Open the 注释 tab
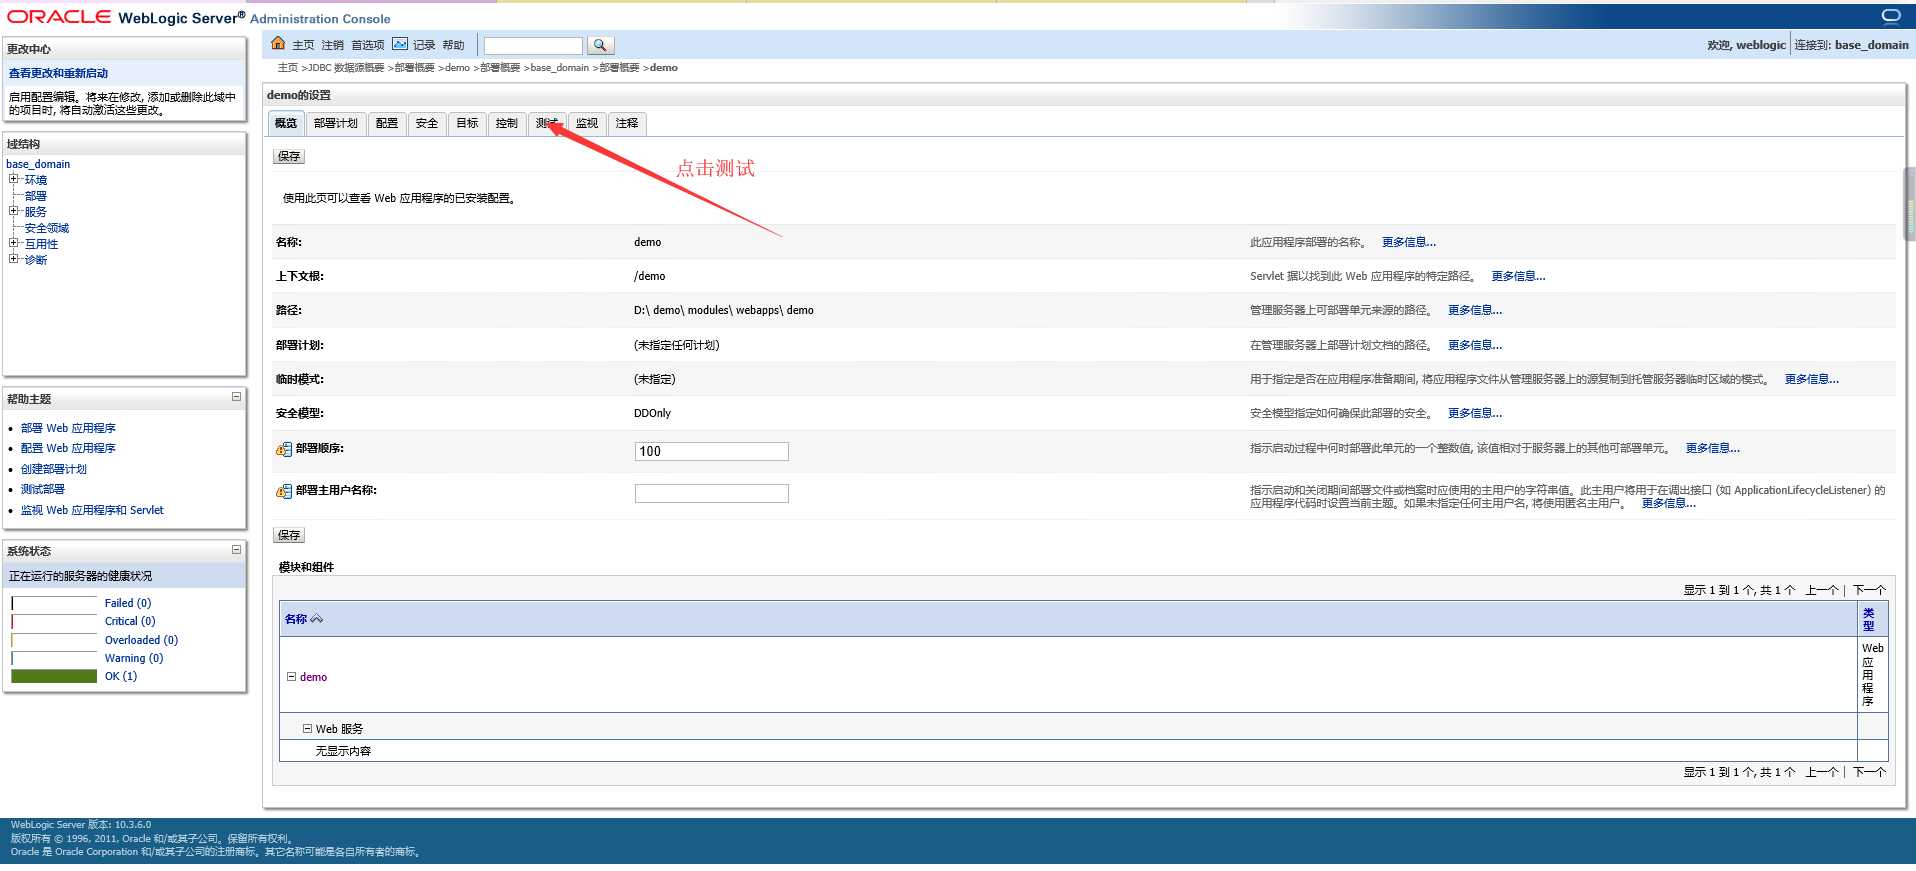1916x871 pixels. tap(627, 123)
